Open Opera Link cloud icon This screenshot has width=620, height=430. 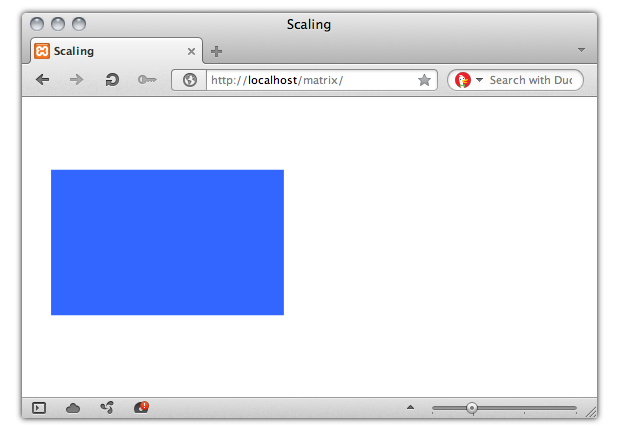coord(73,407)
